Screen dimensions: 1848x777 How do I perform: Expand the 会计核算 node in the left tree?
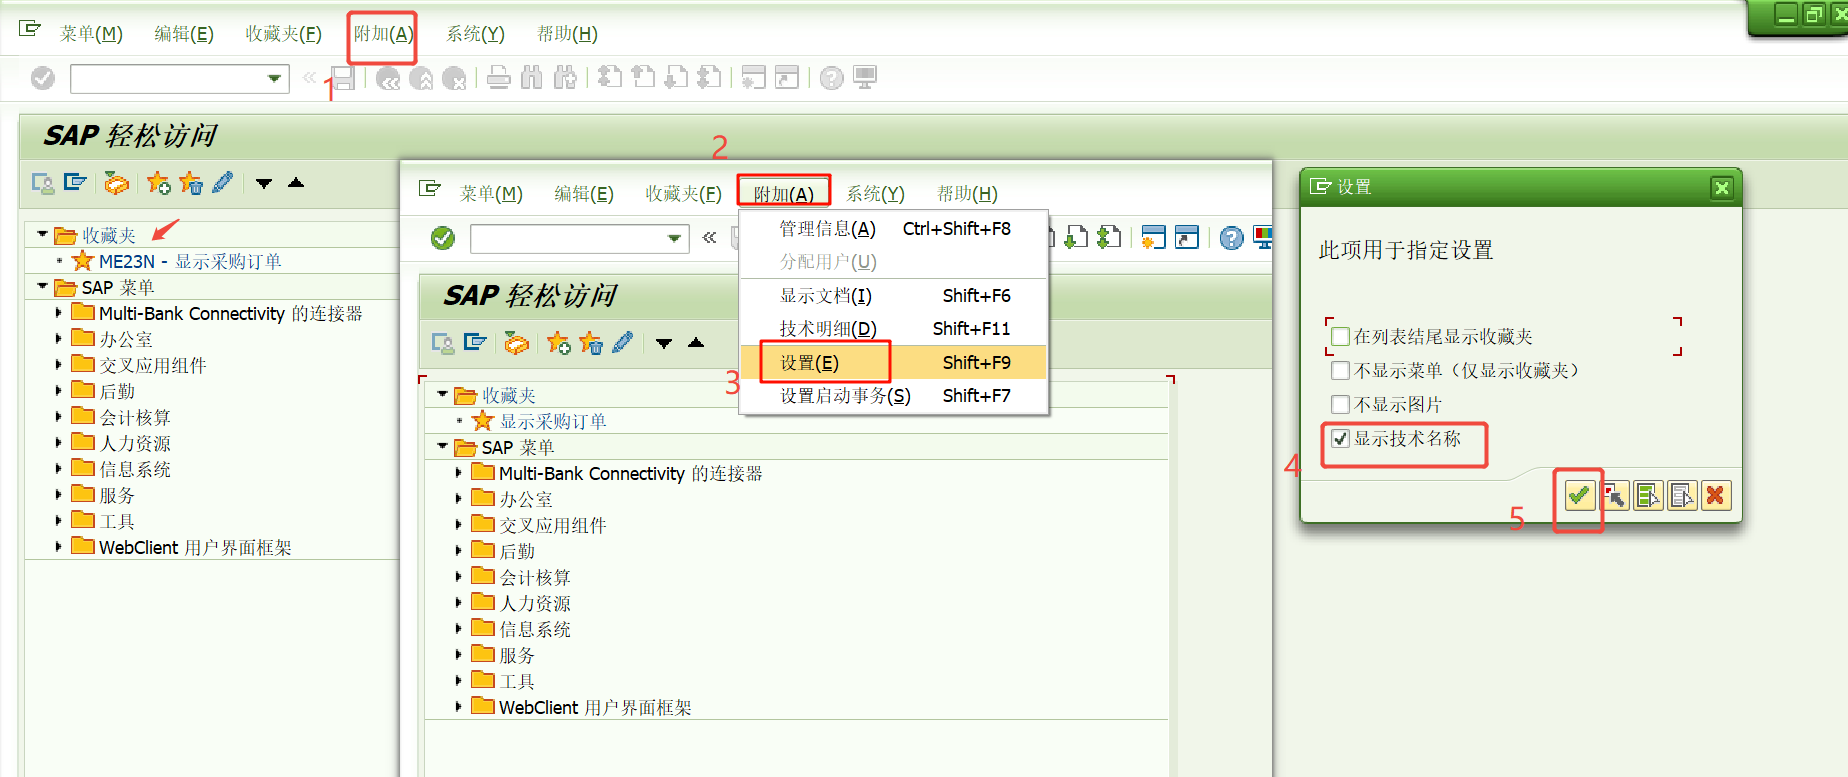pos(59,417)
